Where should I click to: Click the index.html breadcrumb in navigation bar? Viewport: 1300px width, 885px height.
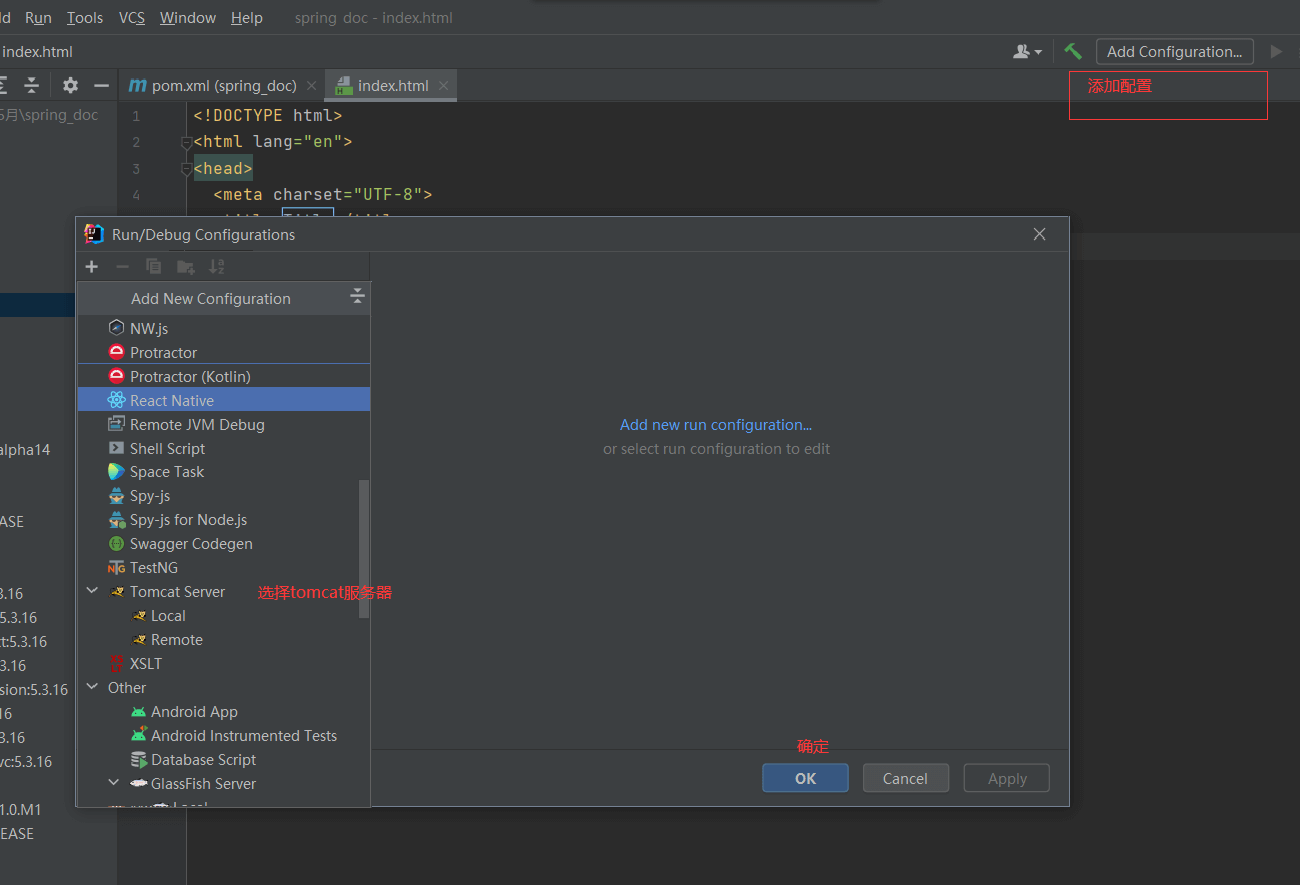[37, 52]
